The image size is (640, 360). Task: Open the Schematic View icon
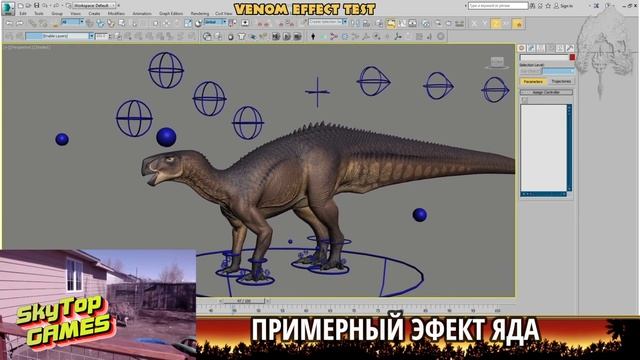413,23
